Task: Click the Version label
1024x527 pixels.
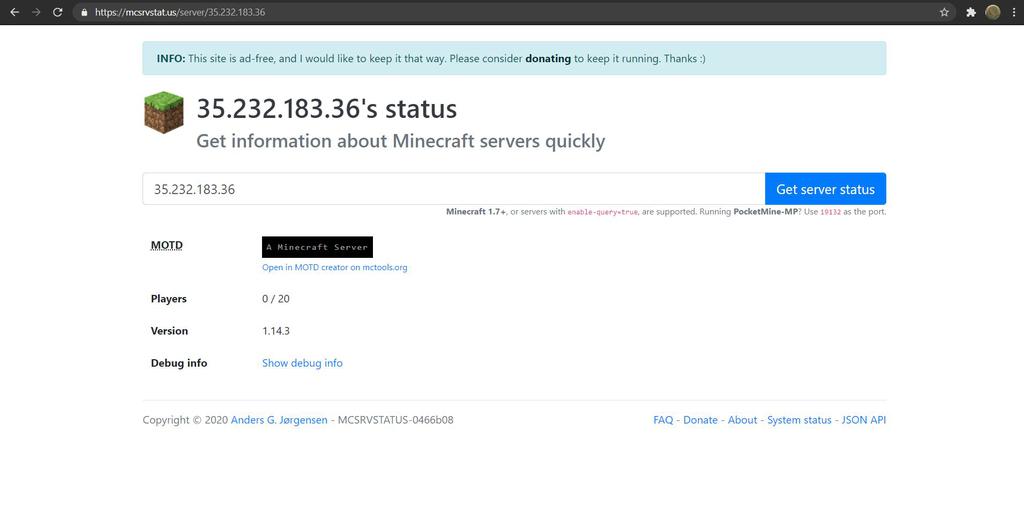Action: [169, 331]
